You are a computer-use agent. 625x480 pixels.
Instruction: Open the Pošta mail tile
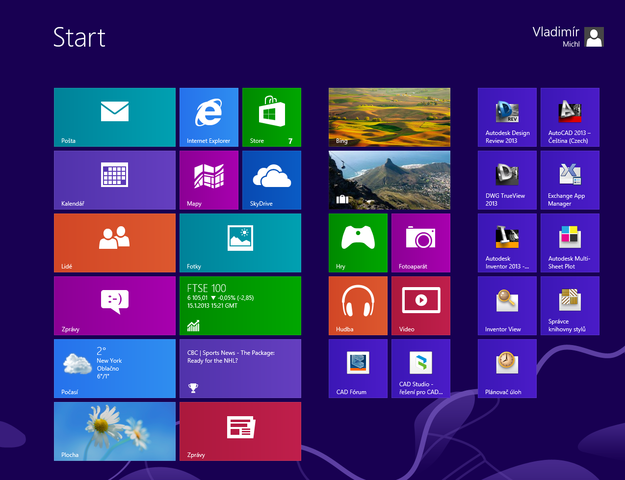[x=115, y=117]
